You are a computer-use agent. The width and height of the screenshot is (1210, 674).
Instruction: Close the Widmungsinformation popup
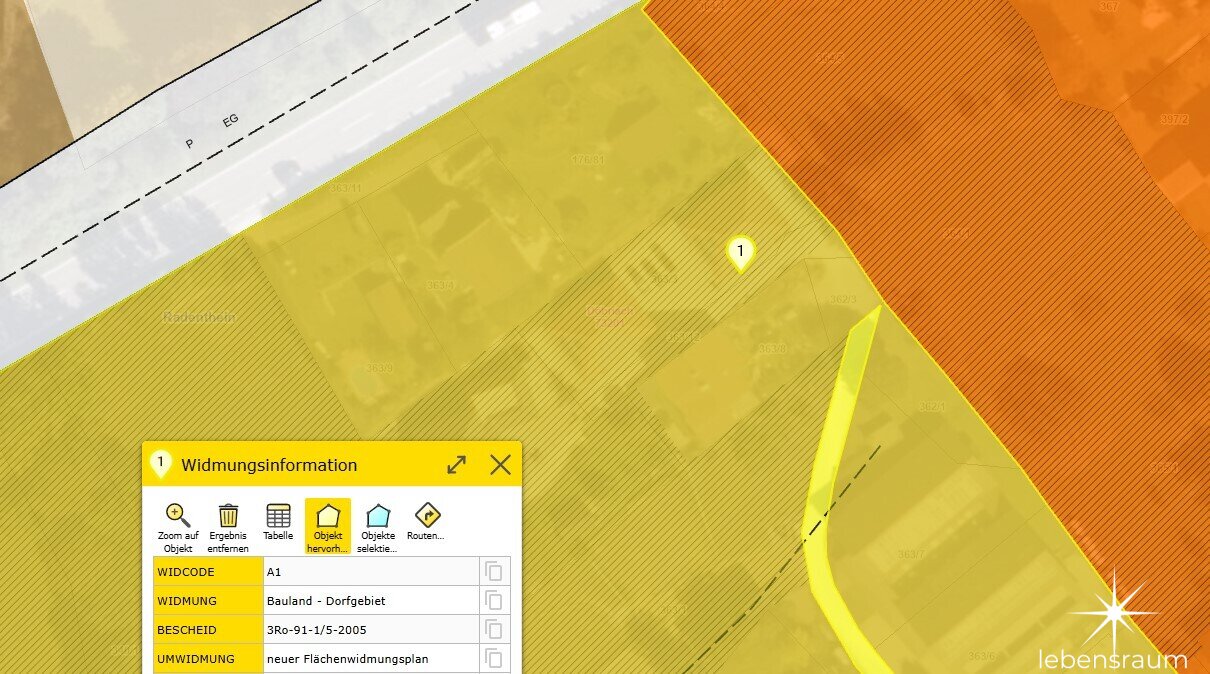[x=500, y=465]
